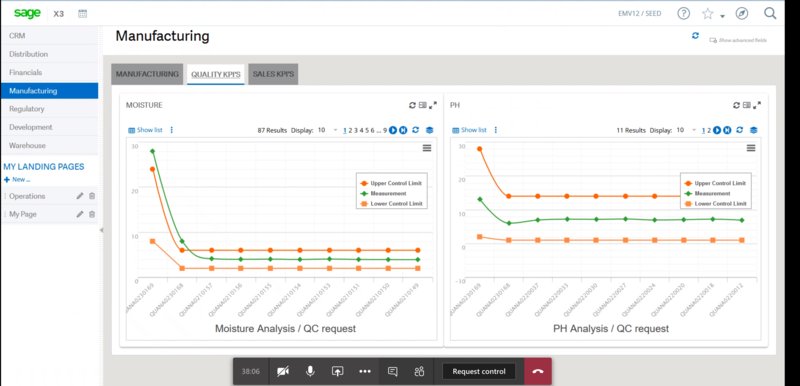Delete the Operations landing page
Screen dimensions: 800x386
[92, 196]
